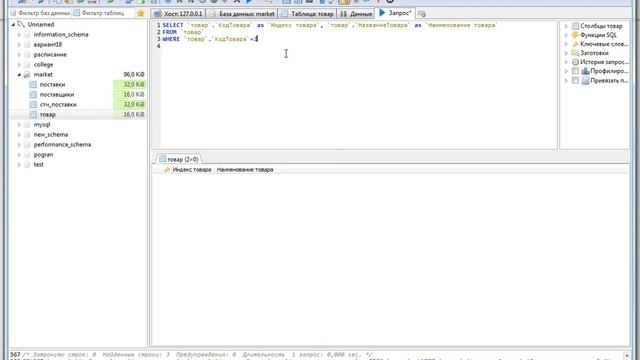Open the Хост: 127.0.0.1 tab
The image size is (640, 360).
pos(178,14)
